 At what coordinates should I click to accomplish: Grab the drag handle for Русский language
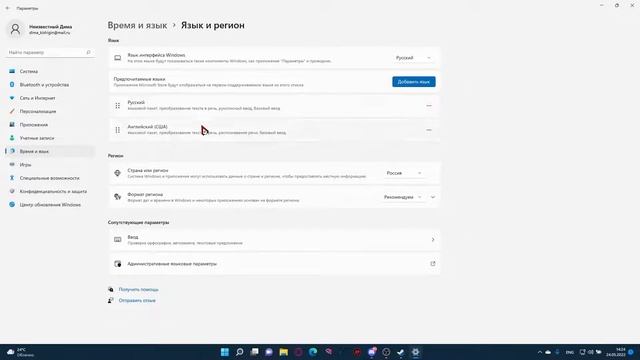[118, 106]
